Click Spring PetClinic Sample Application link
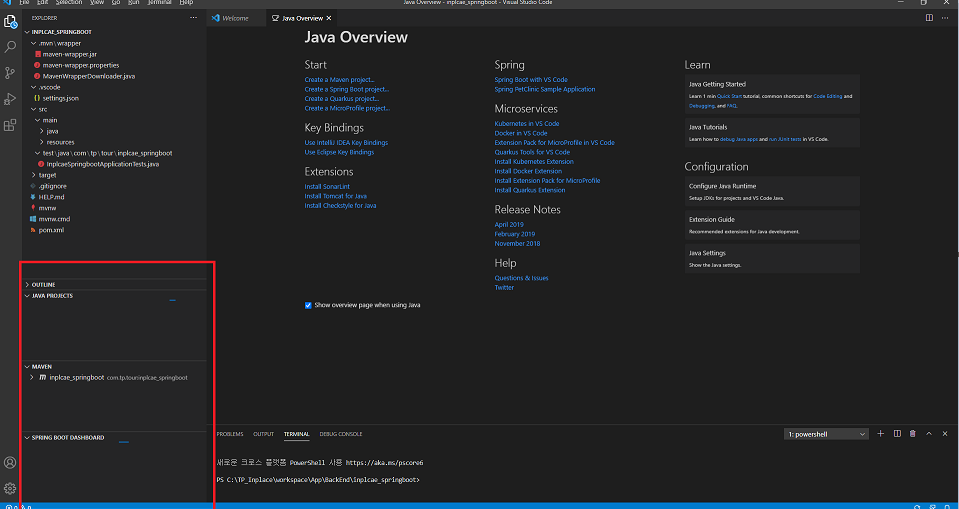The width and height of the screenshot is (959, 509). point(545,89)
